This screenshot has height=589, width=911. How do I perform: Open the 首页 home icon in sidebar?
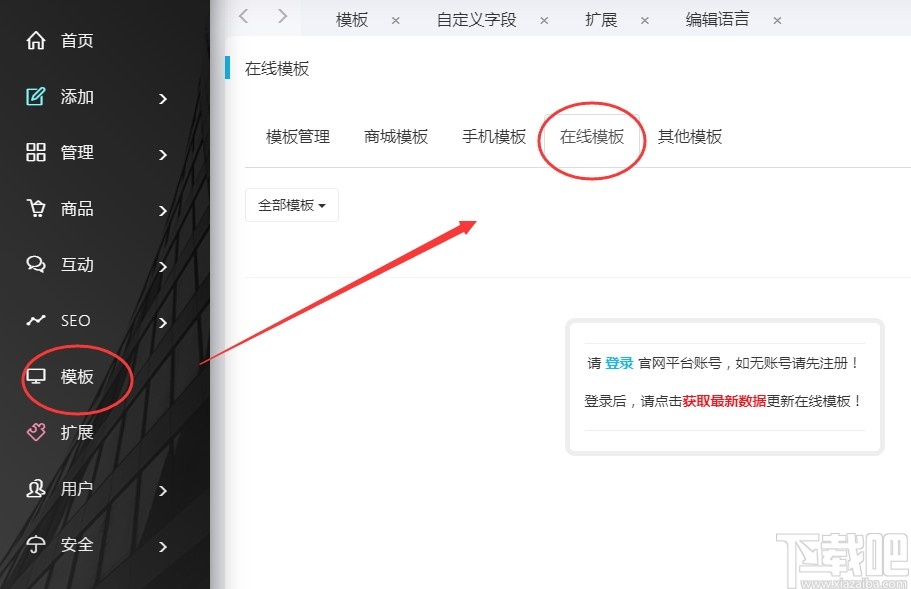[x=35, y=40]
